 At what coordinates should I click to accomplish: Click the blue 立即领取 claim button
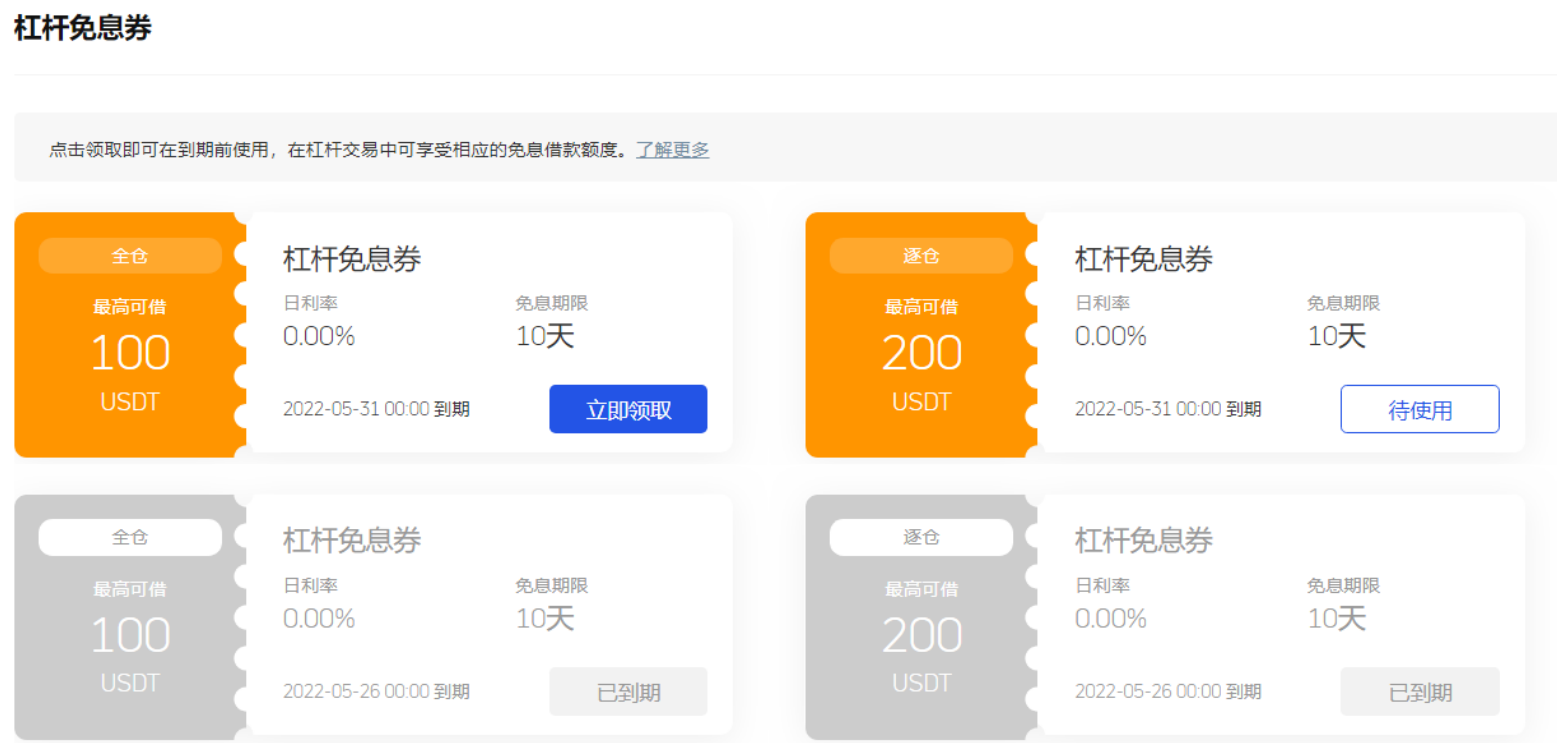(x=628, y=409)
